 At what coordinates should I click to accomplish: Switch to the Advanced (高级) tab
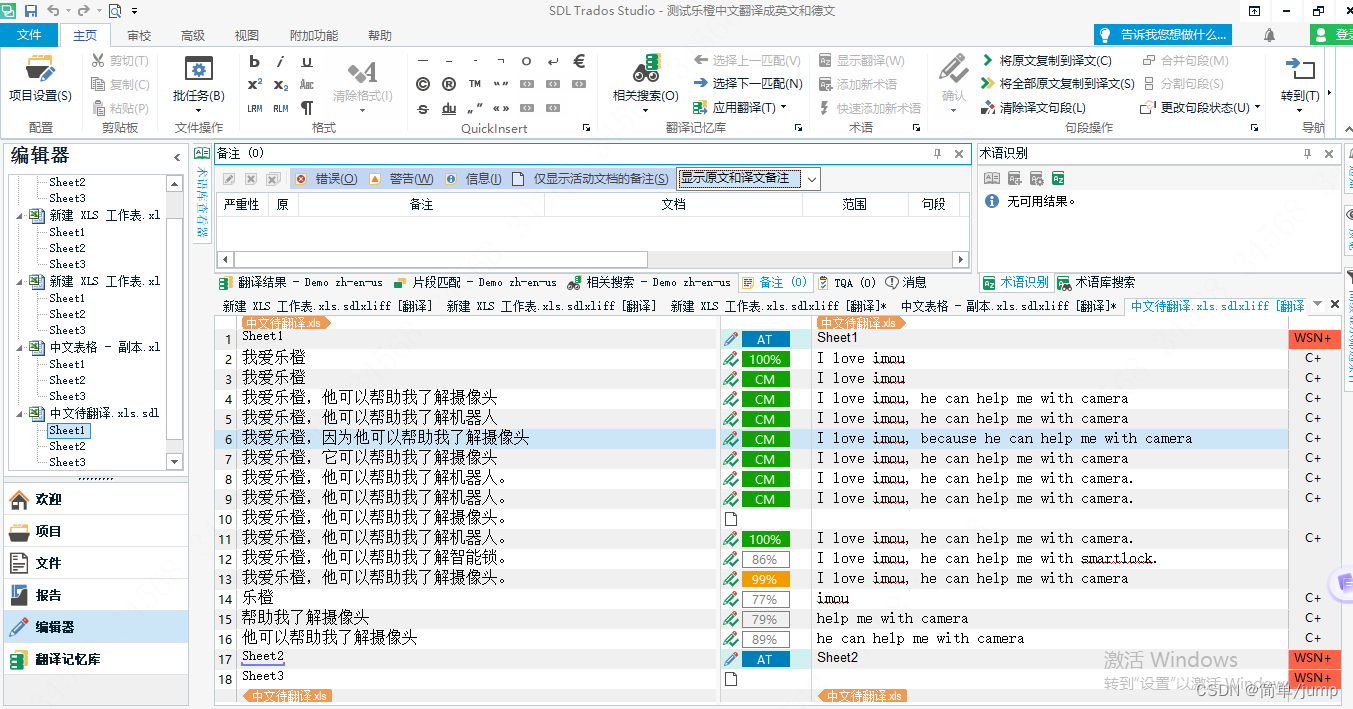(193, 35)
